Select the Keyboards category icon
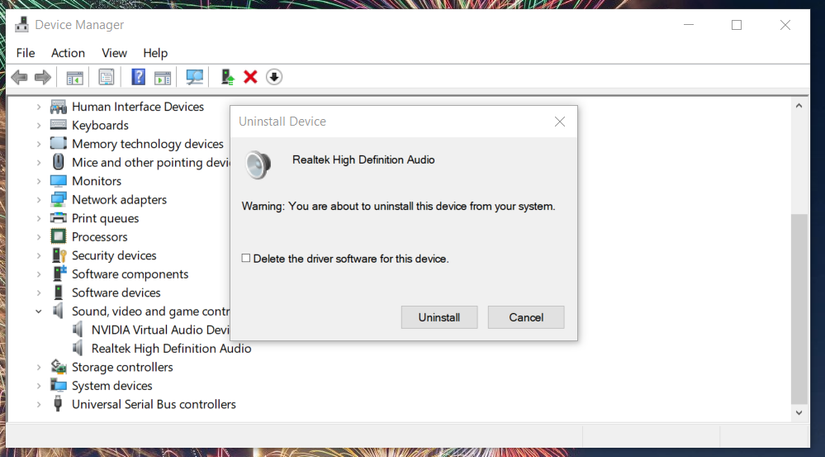 point(58,125)
